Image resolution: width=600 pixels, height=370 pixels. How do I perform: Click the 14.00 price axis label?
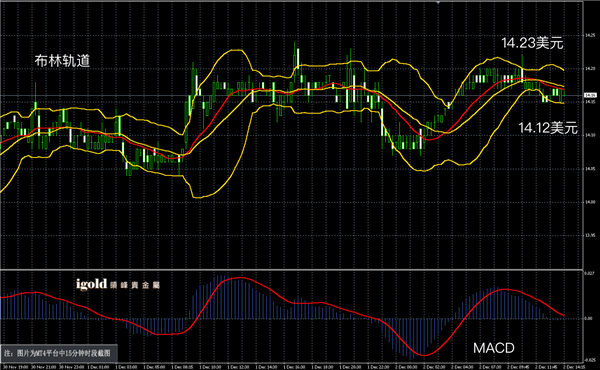(x=590, y=202)
